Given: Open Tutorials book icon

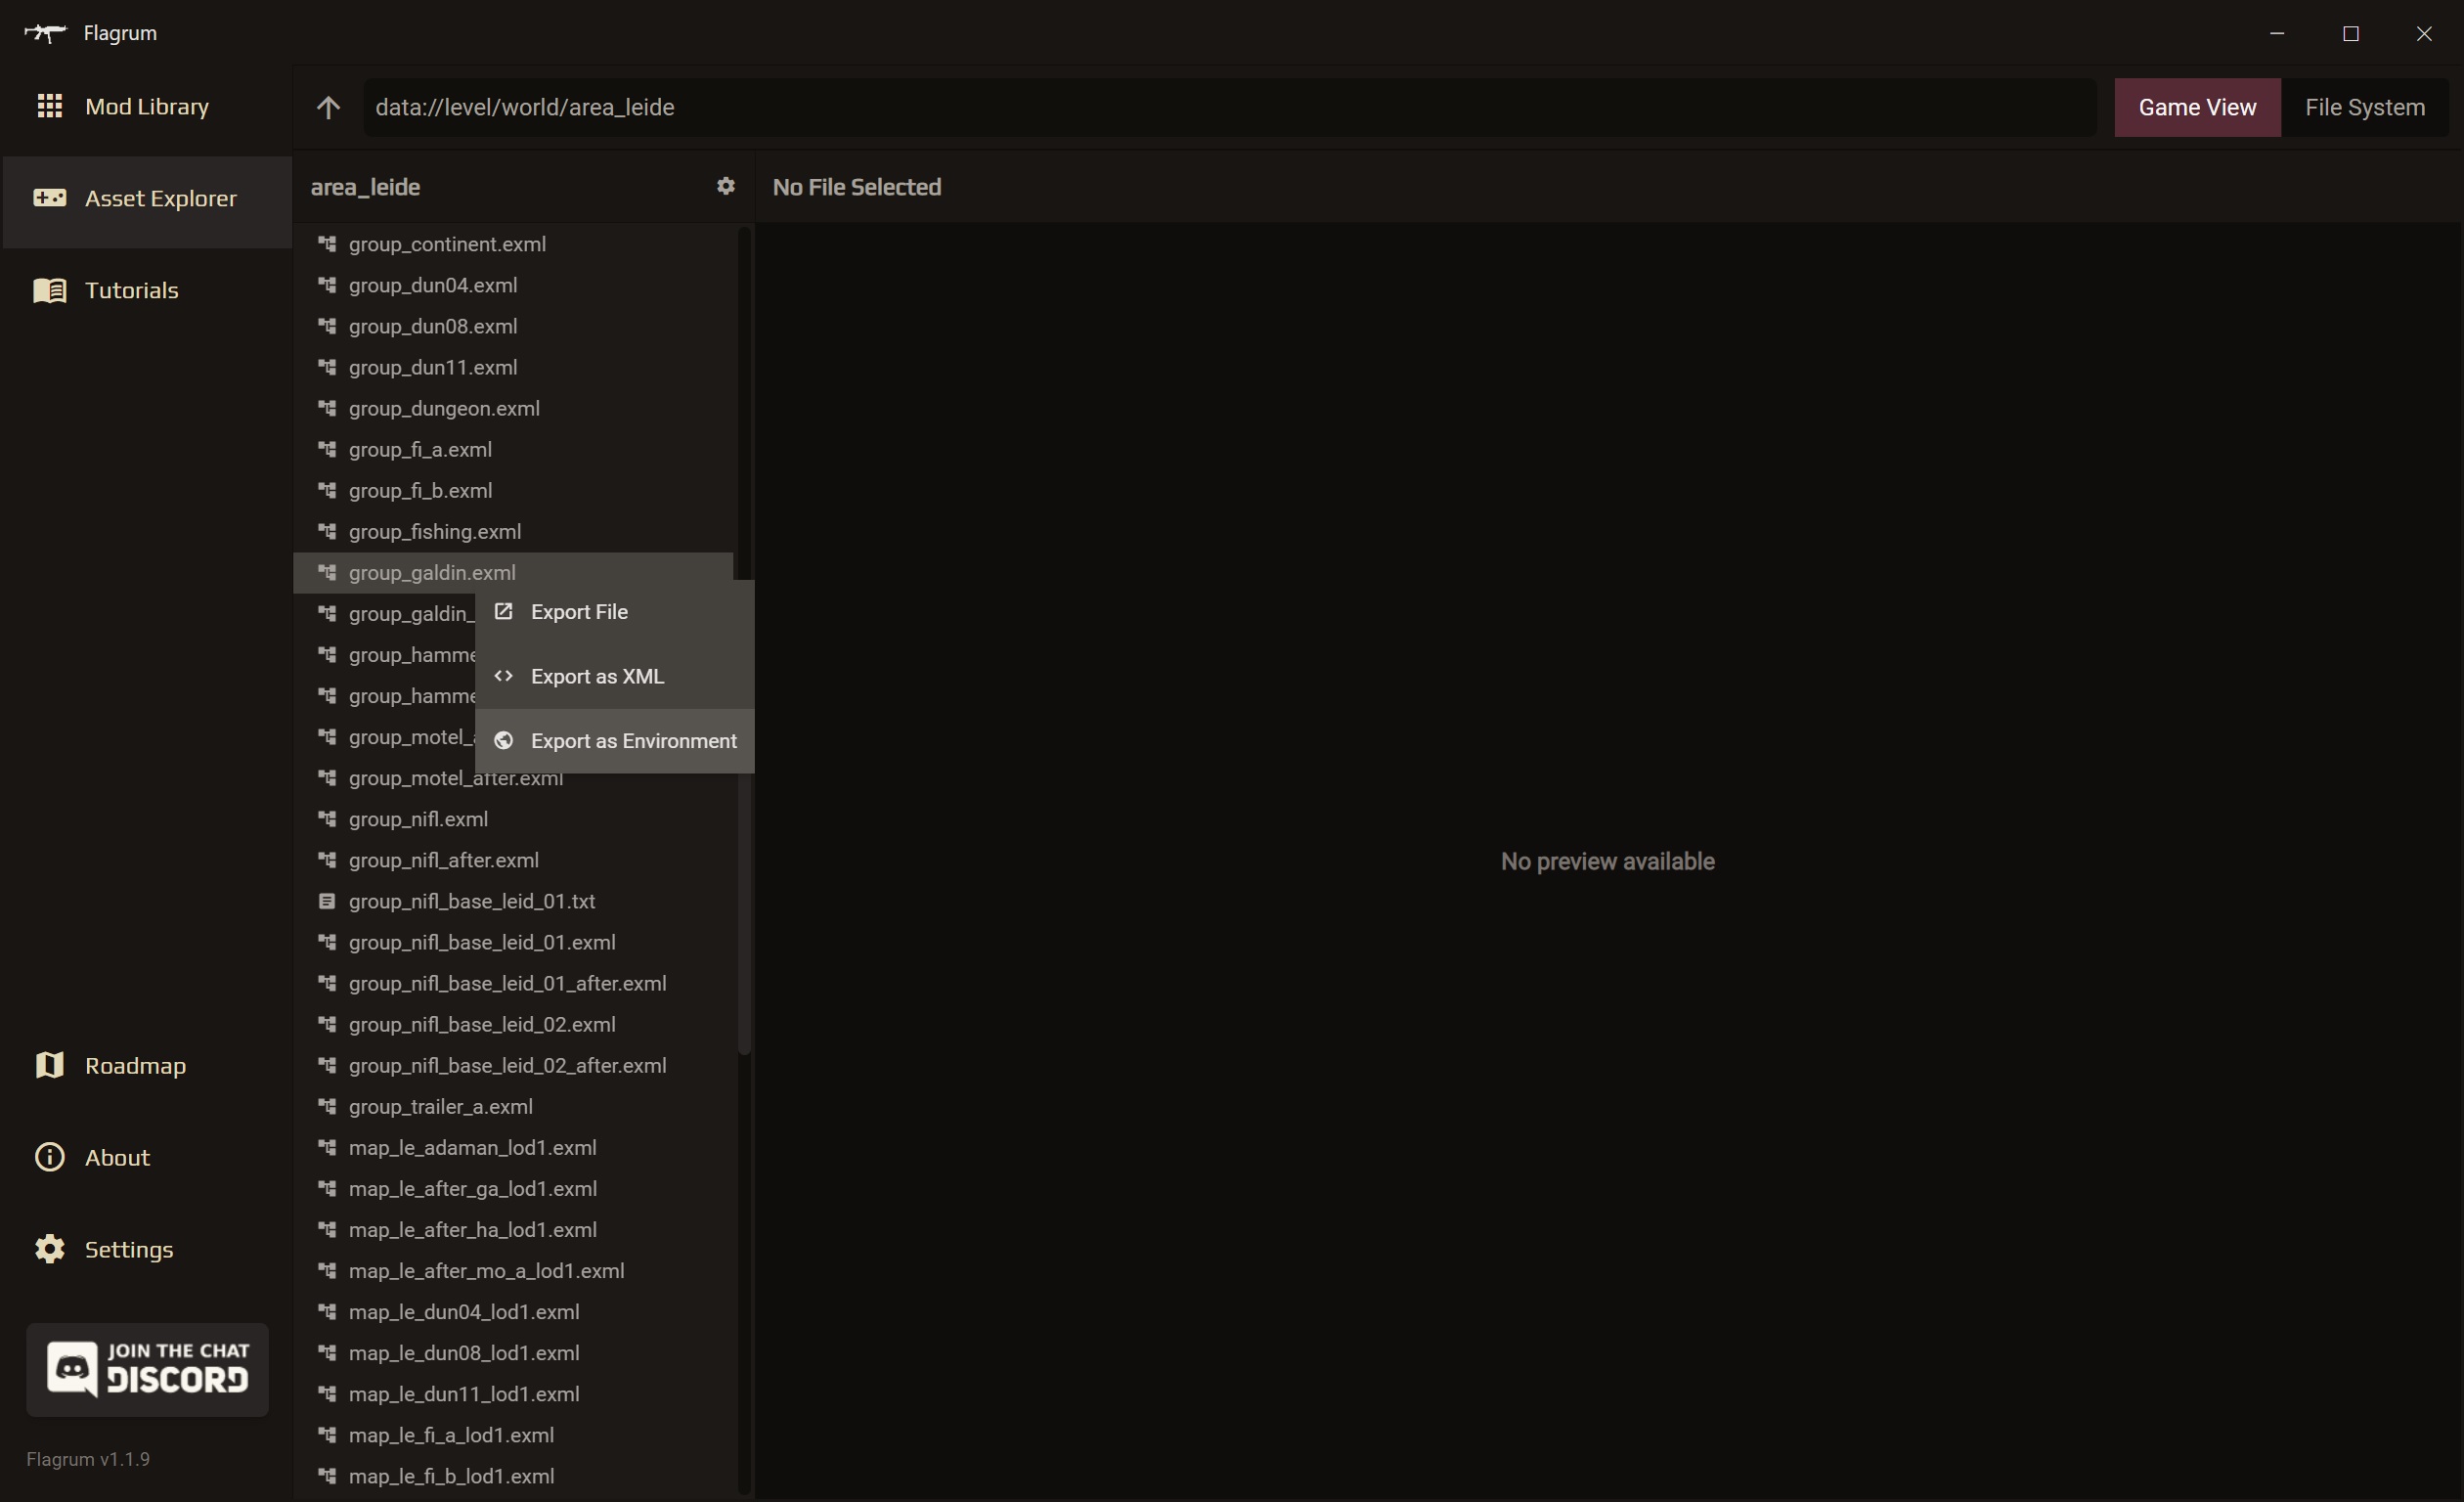Looking at the screenshot, I should point(49,290).
